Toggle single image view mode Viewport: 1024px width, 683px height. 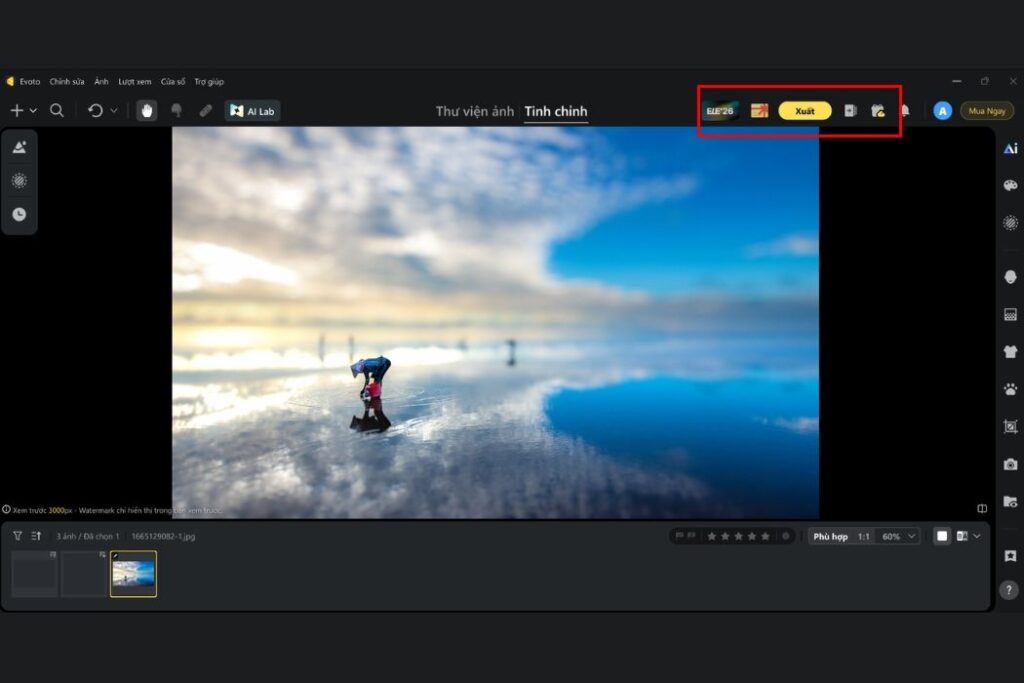tap(942, 536)
